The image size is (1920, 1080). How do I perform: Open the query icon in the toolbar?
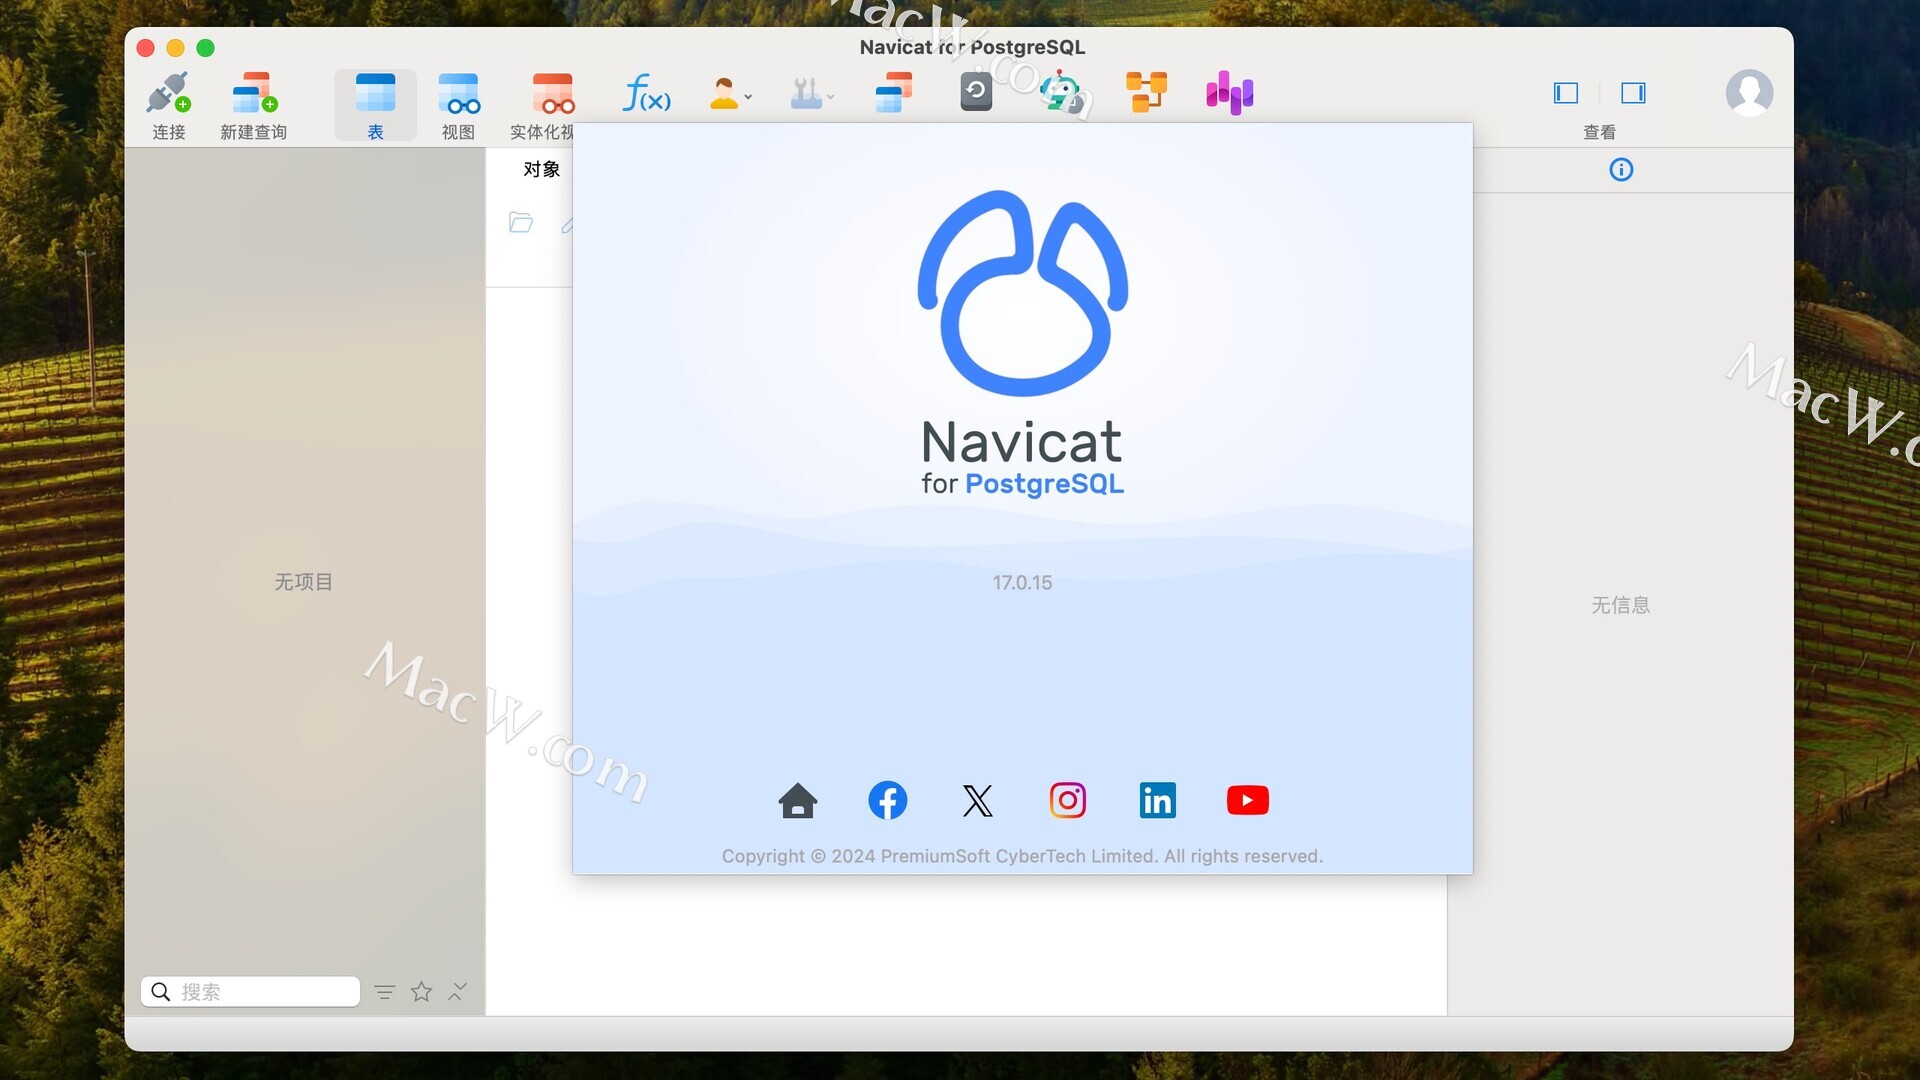[x=893, y=93]
